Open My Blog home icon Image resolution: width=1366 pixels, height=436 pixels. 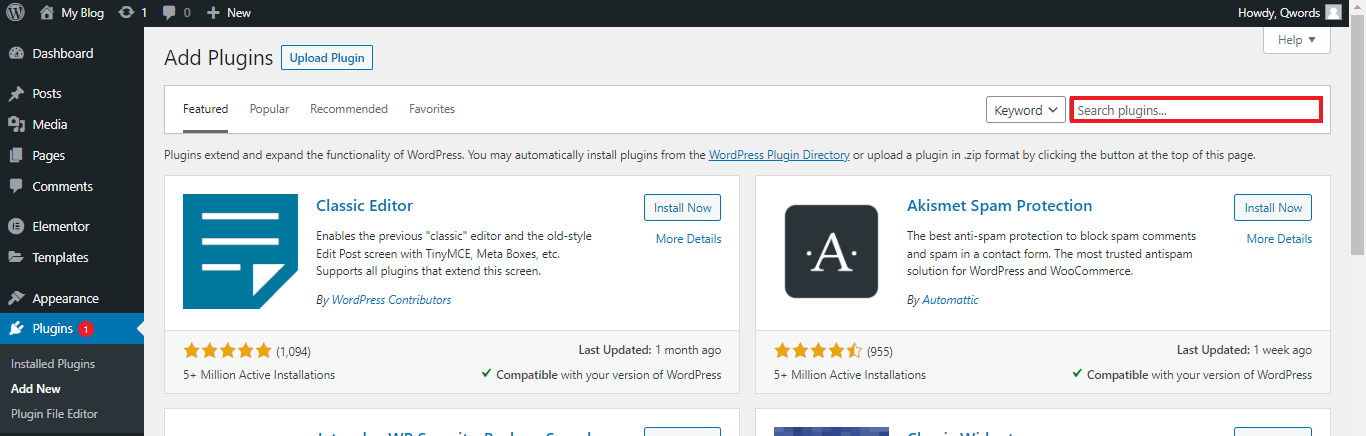(x=47, y=12)
